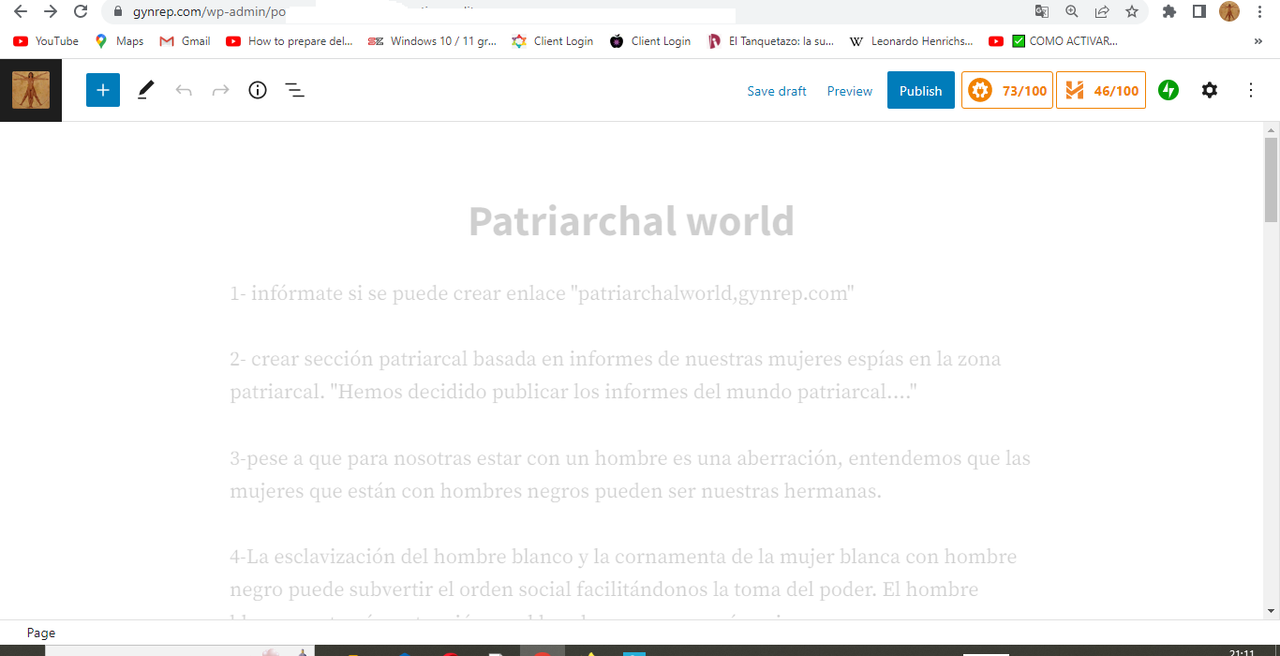The image size is (1280, 656).
Task: Click the padlock site info icon
Action: [118, 12]
